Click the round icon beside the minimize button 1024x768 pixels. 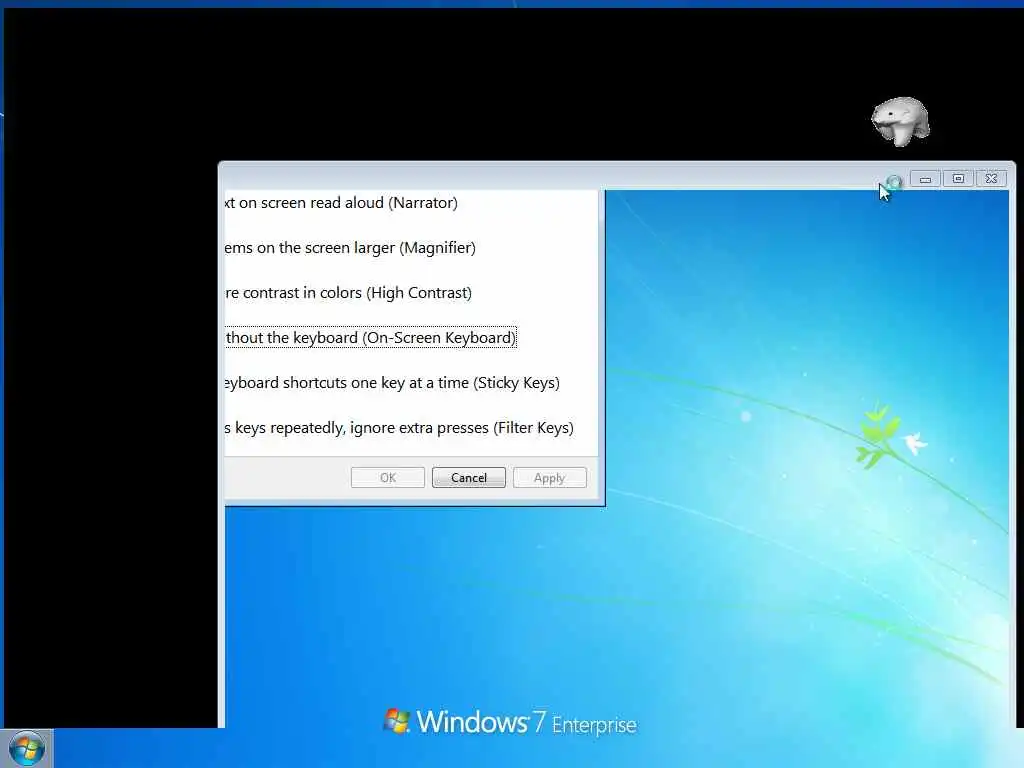click(894, 181)
